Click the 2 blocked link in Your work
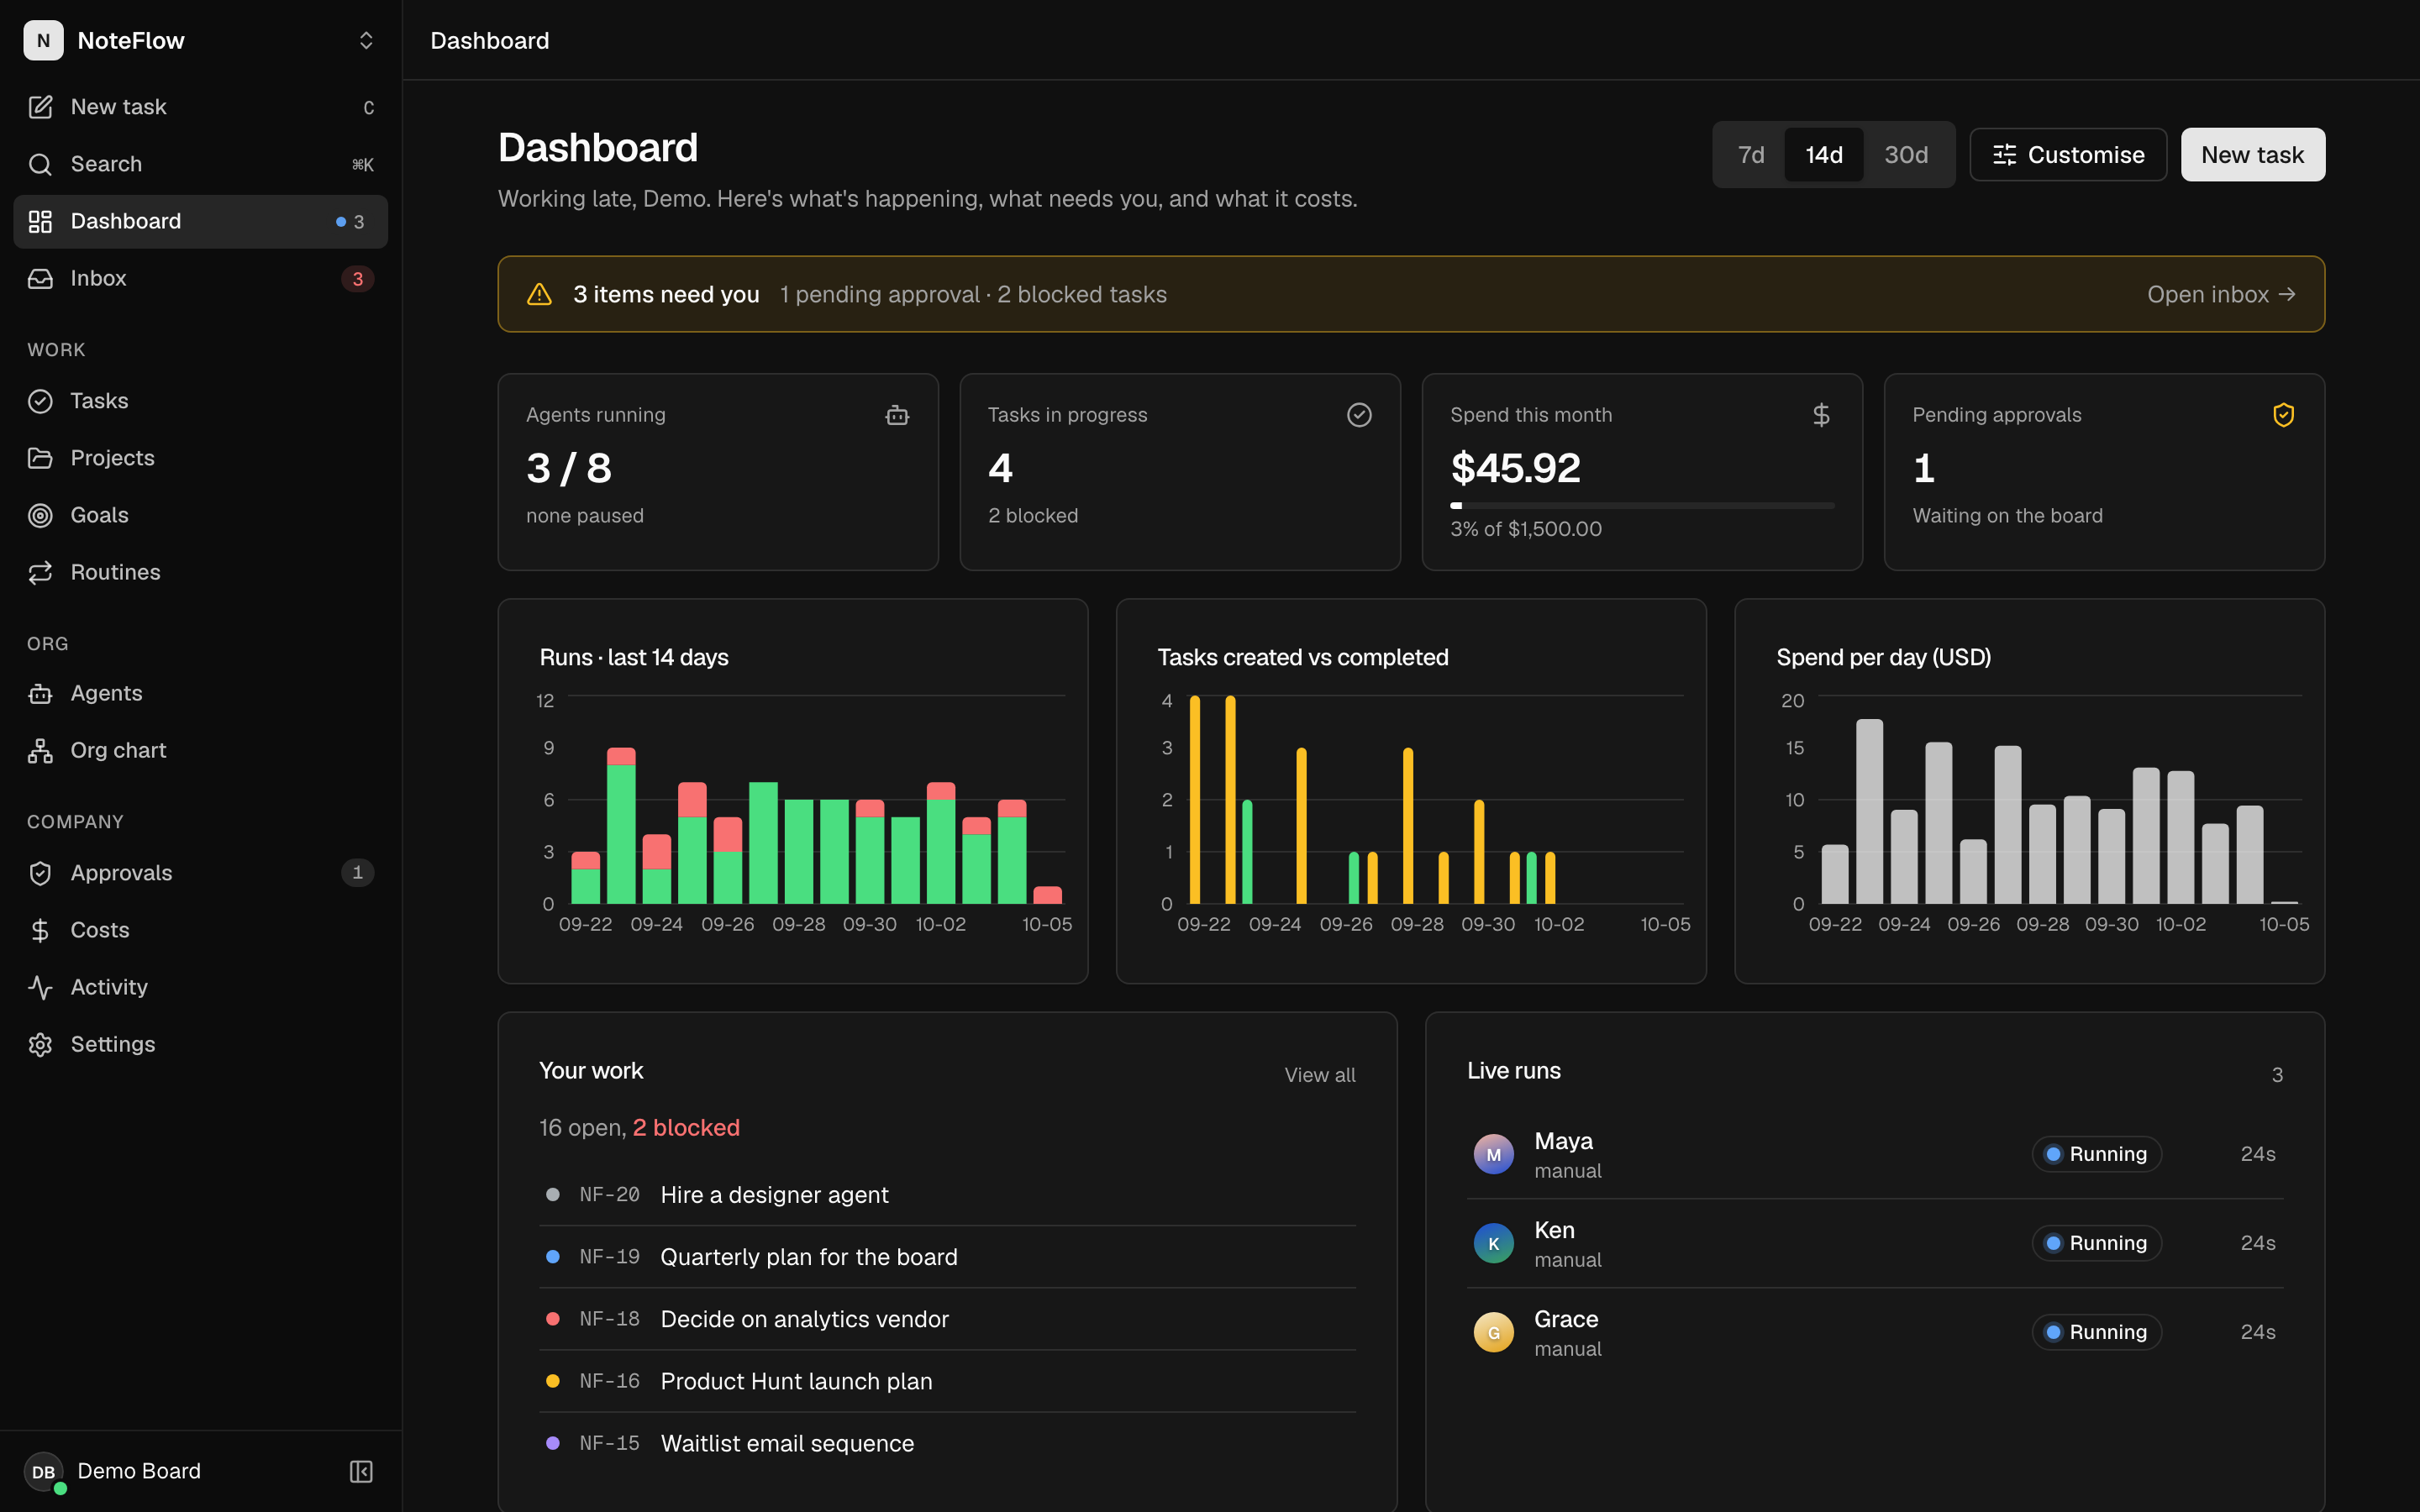 [686, 1128]
